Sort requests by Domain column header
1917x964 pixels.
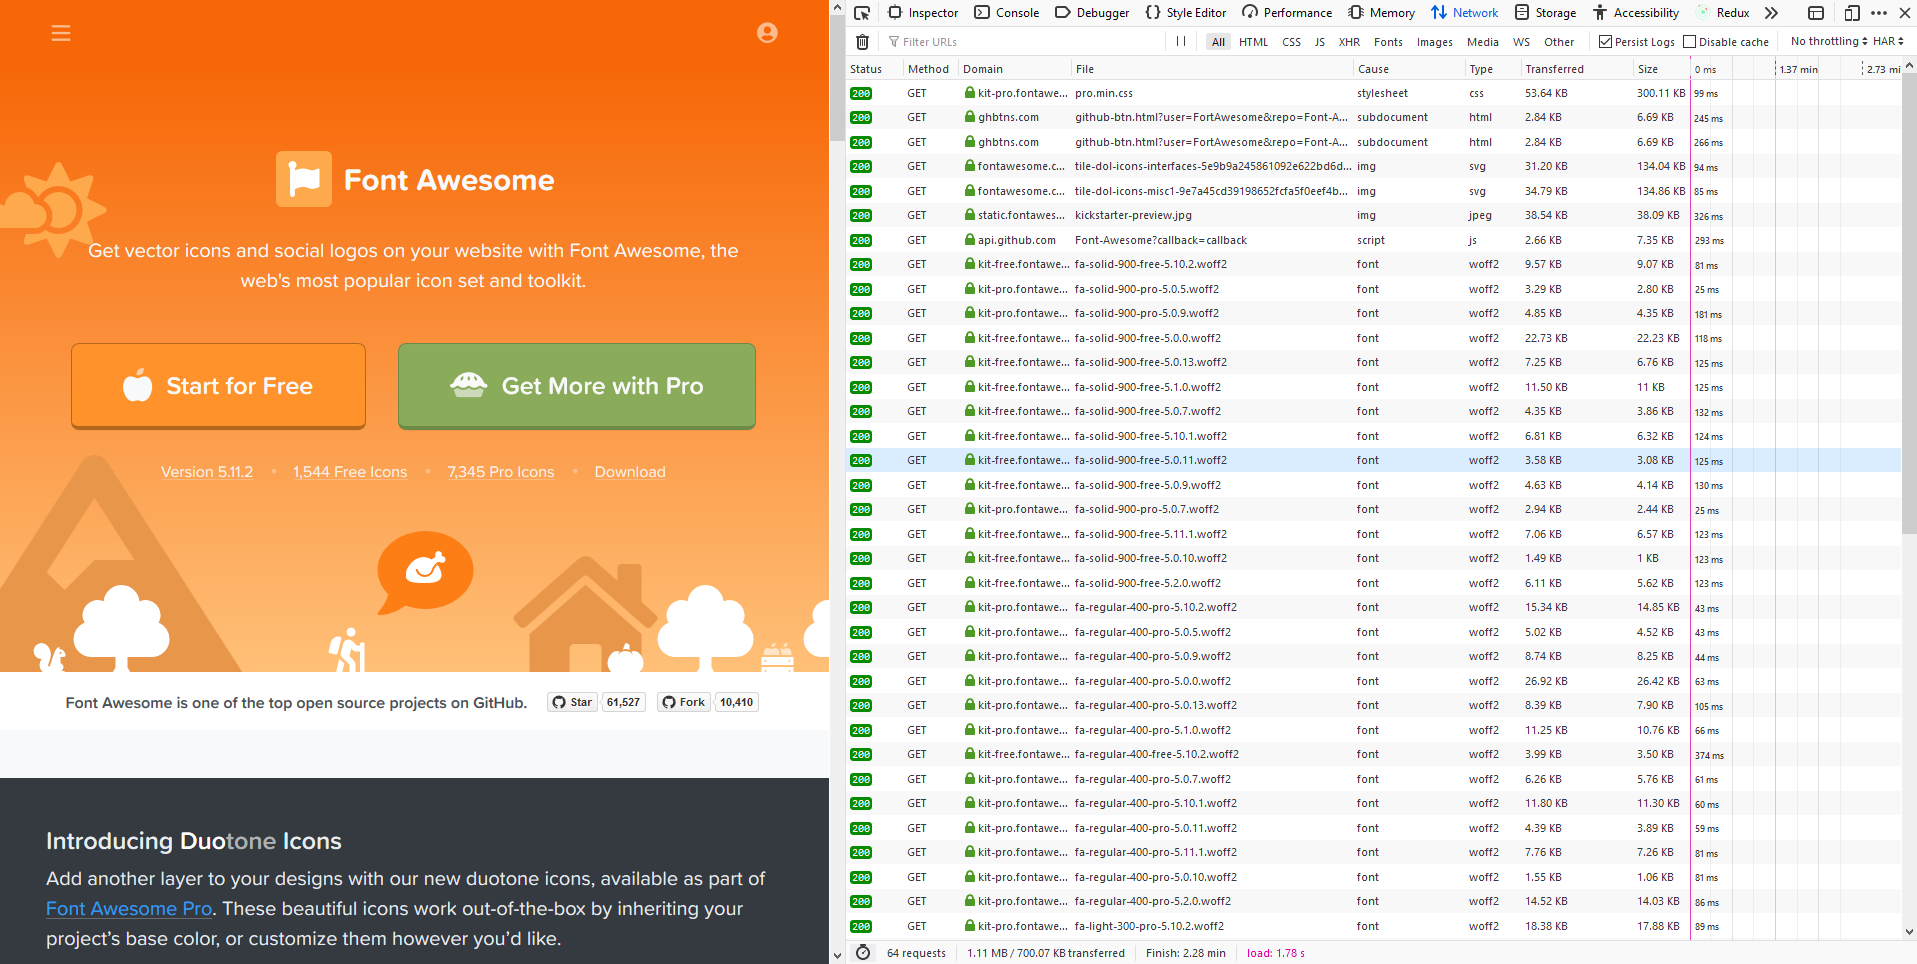1014,69
